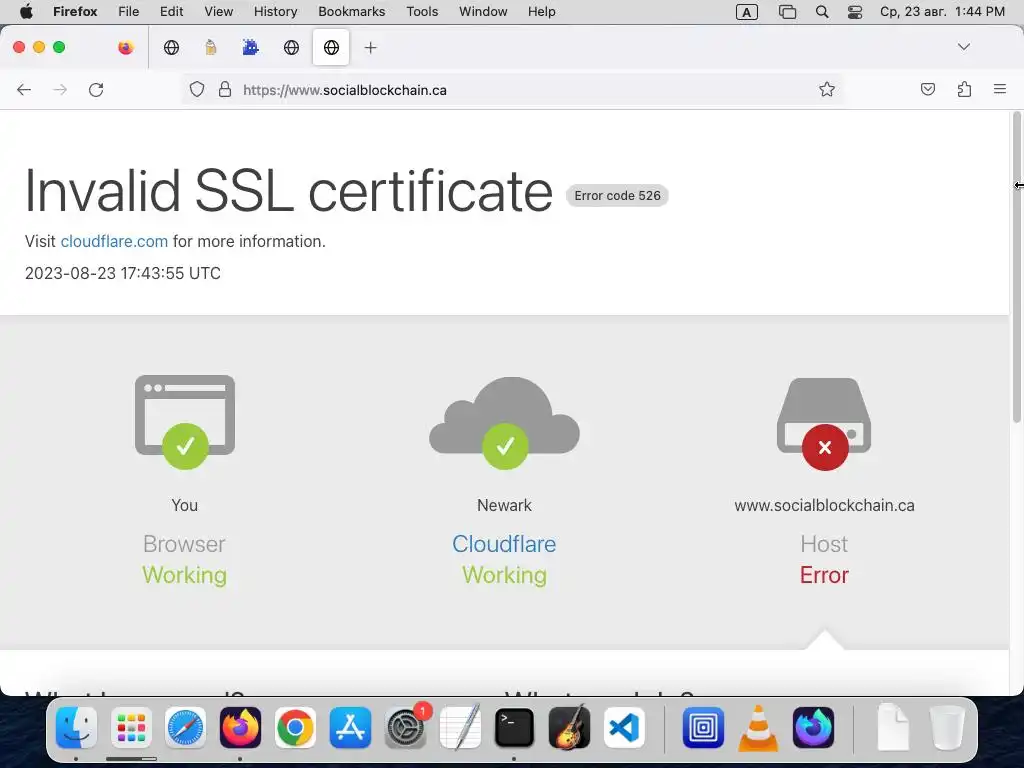This screenshot has width=1024, height=768.
Task: Open a new tab with plus button
Action: point(370,48)
